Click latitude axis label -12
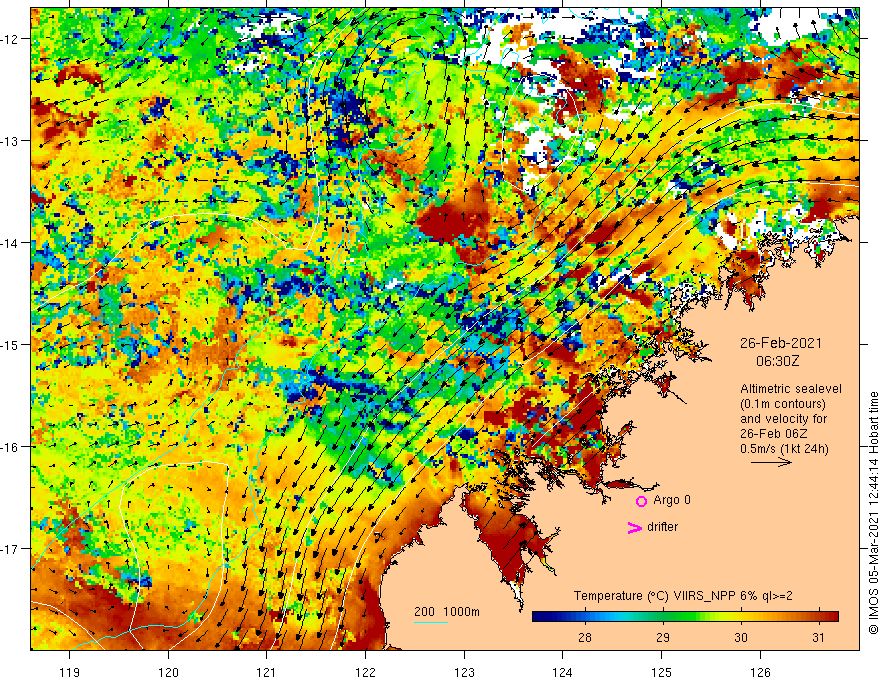Image resolution: width=880 pixels, height=680 pixels. (x=10, y=39)
